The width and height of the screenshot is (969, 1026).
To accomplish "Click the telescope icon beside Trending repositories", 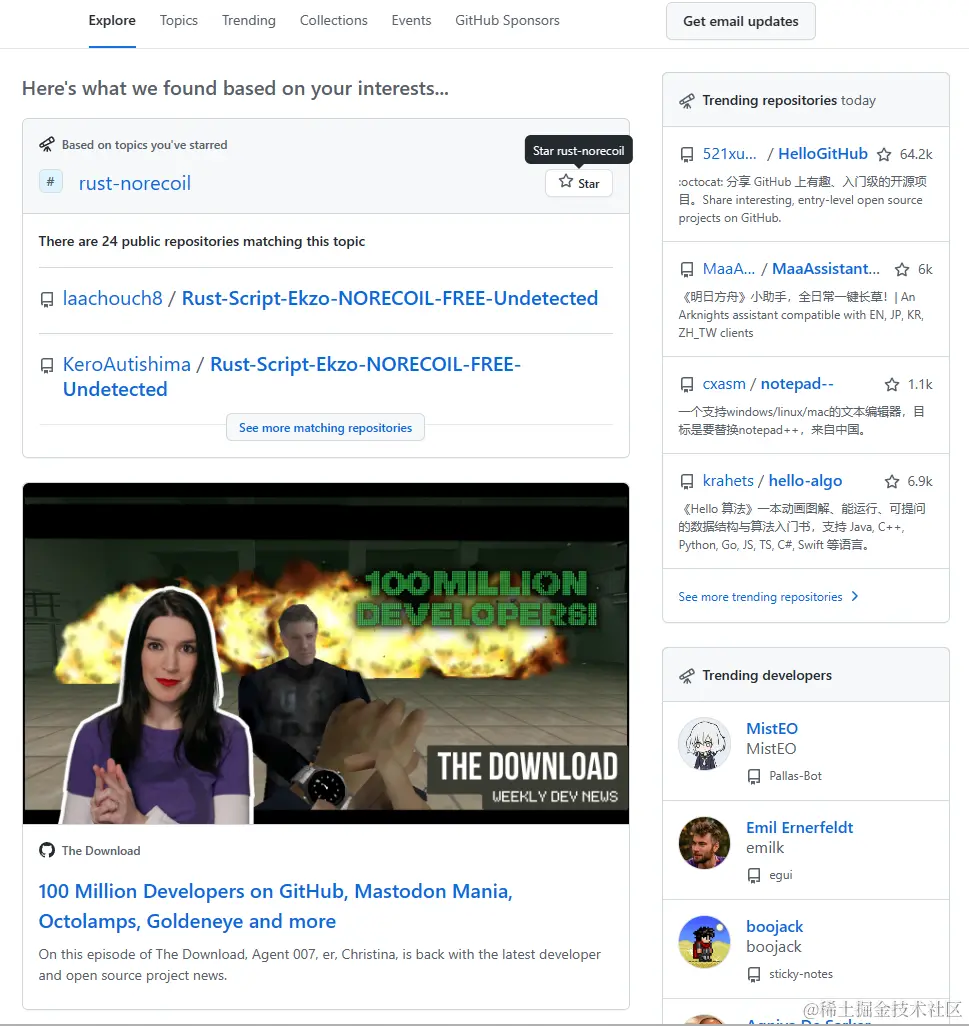I will click(x=687, y=101).
